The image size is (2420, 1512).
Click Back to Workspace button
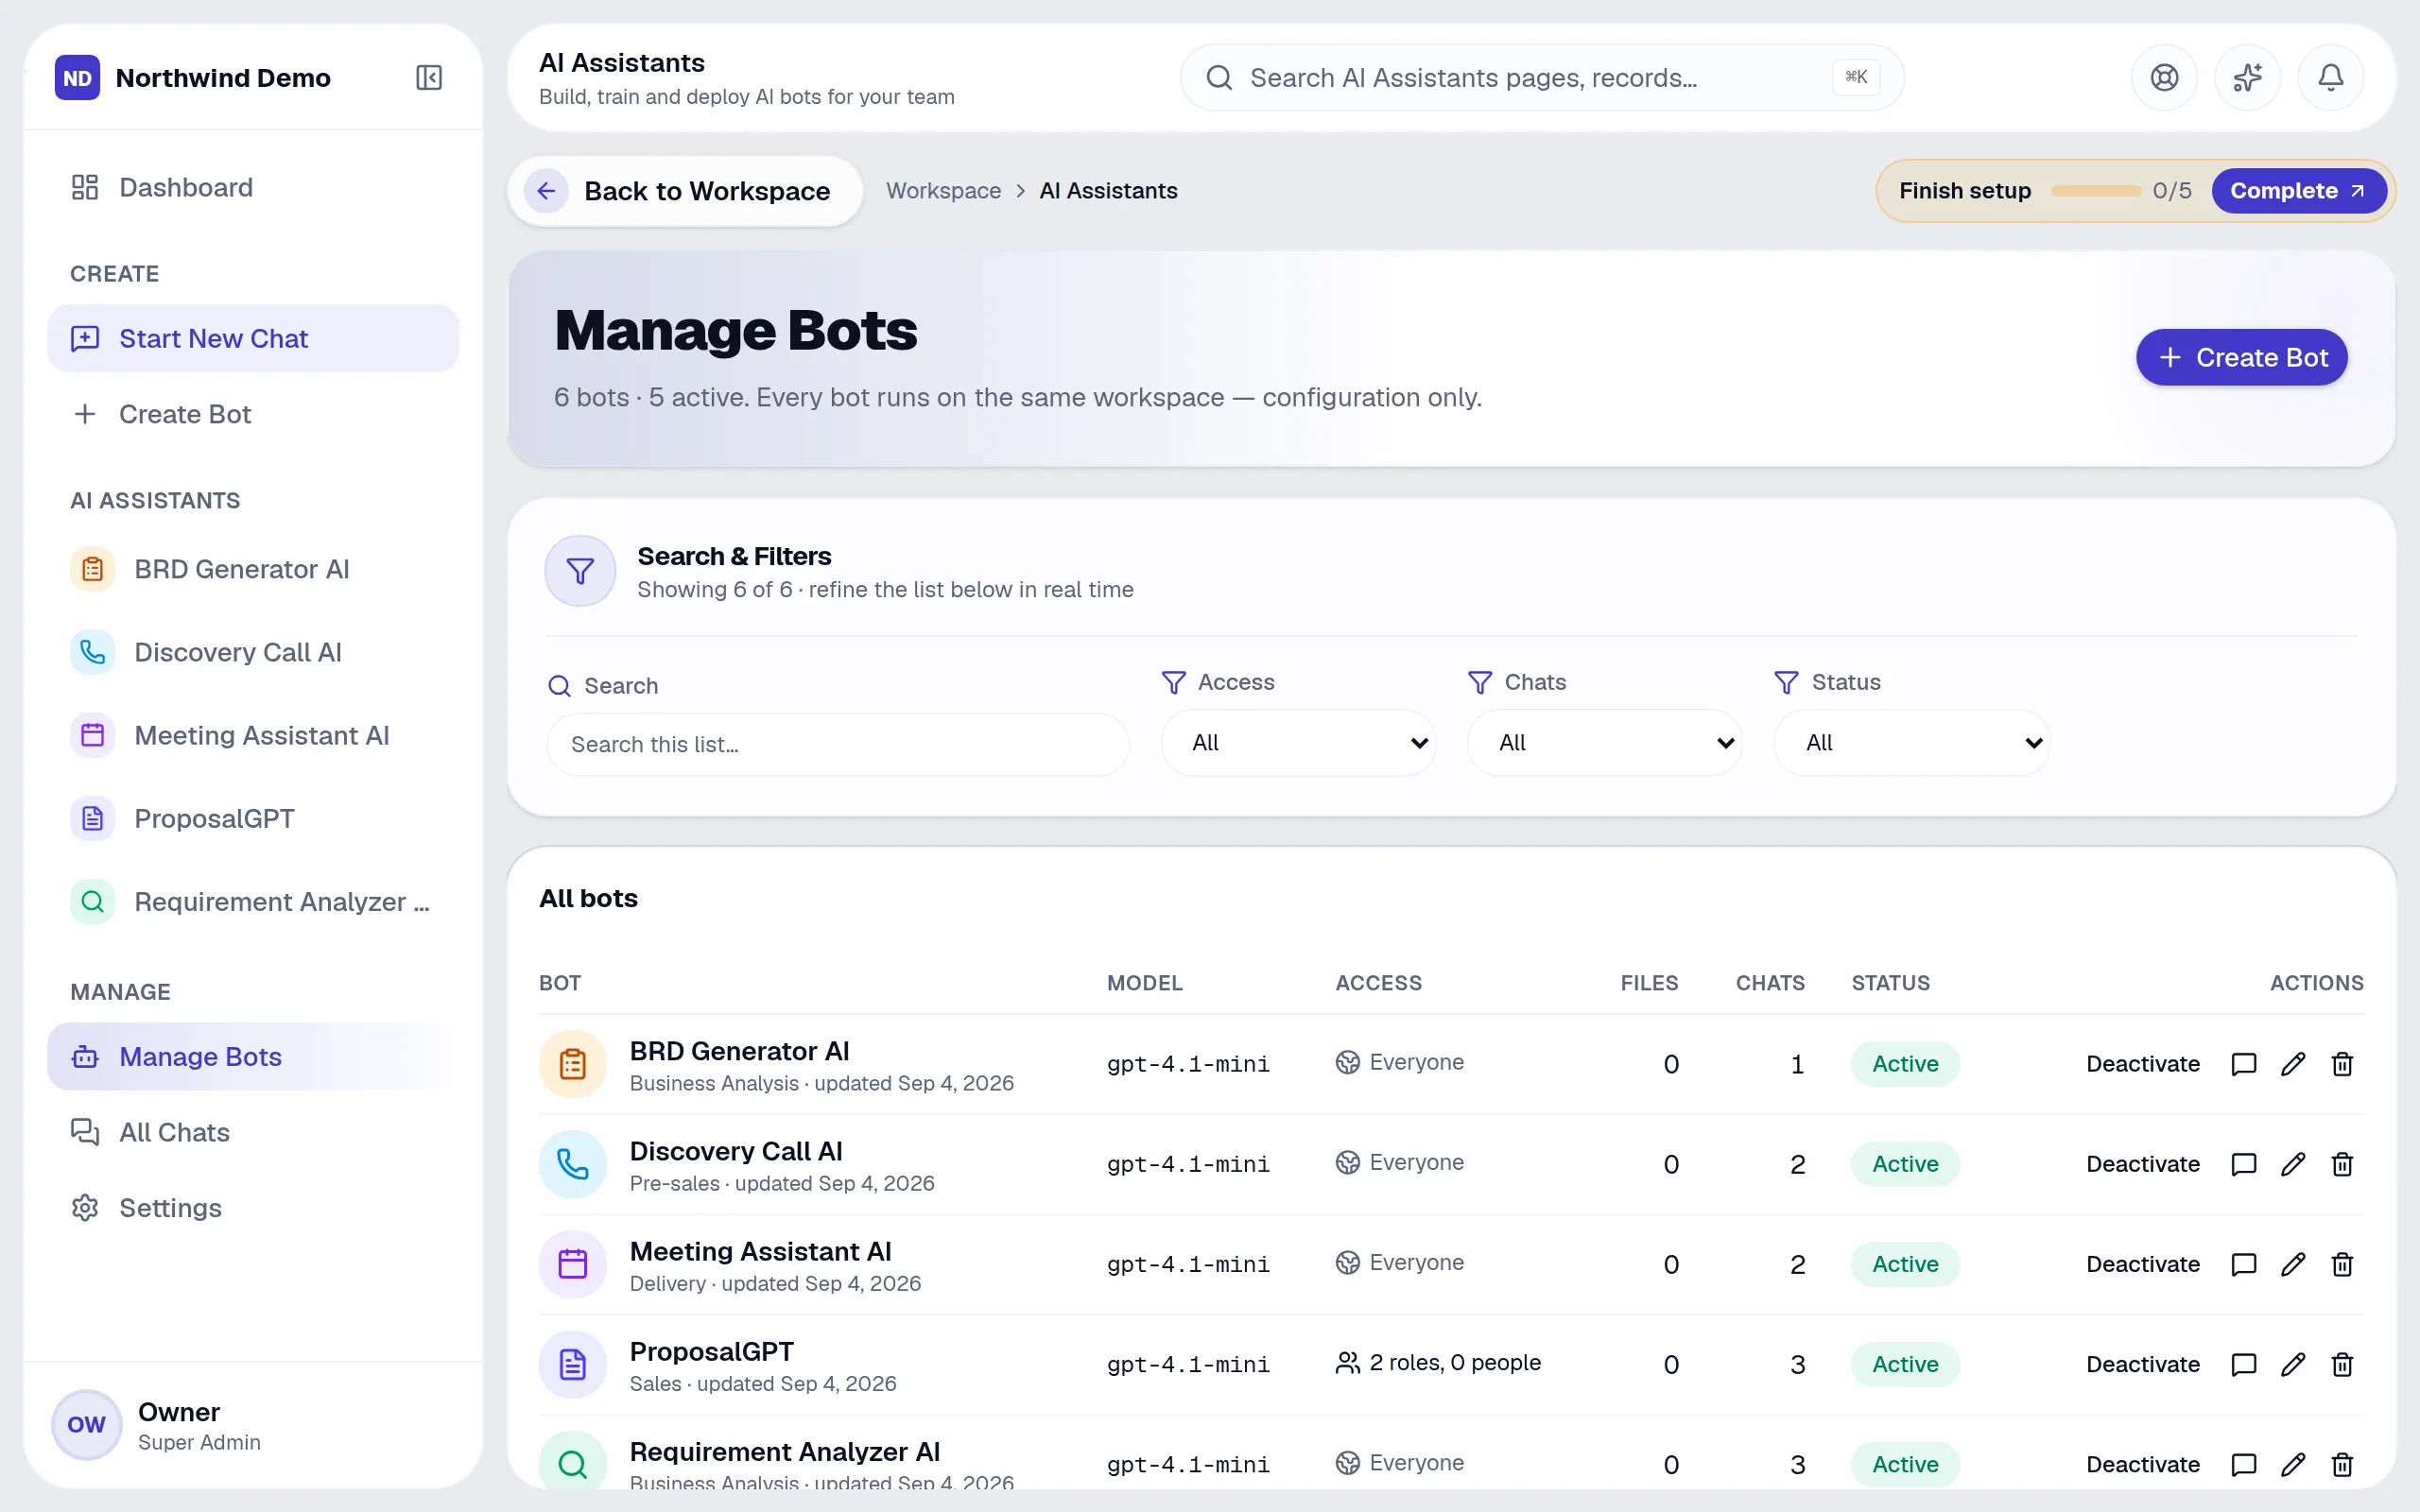coord(685,191)
